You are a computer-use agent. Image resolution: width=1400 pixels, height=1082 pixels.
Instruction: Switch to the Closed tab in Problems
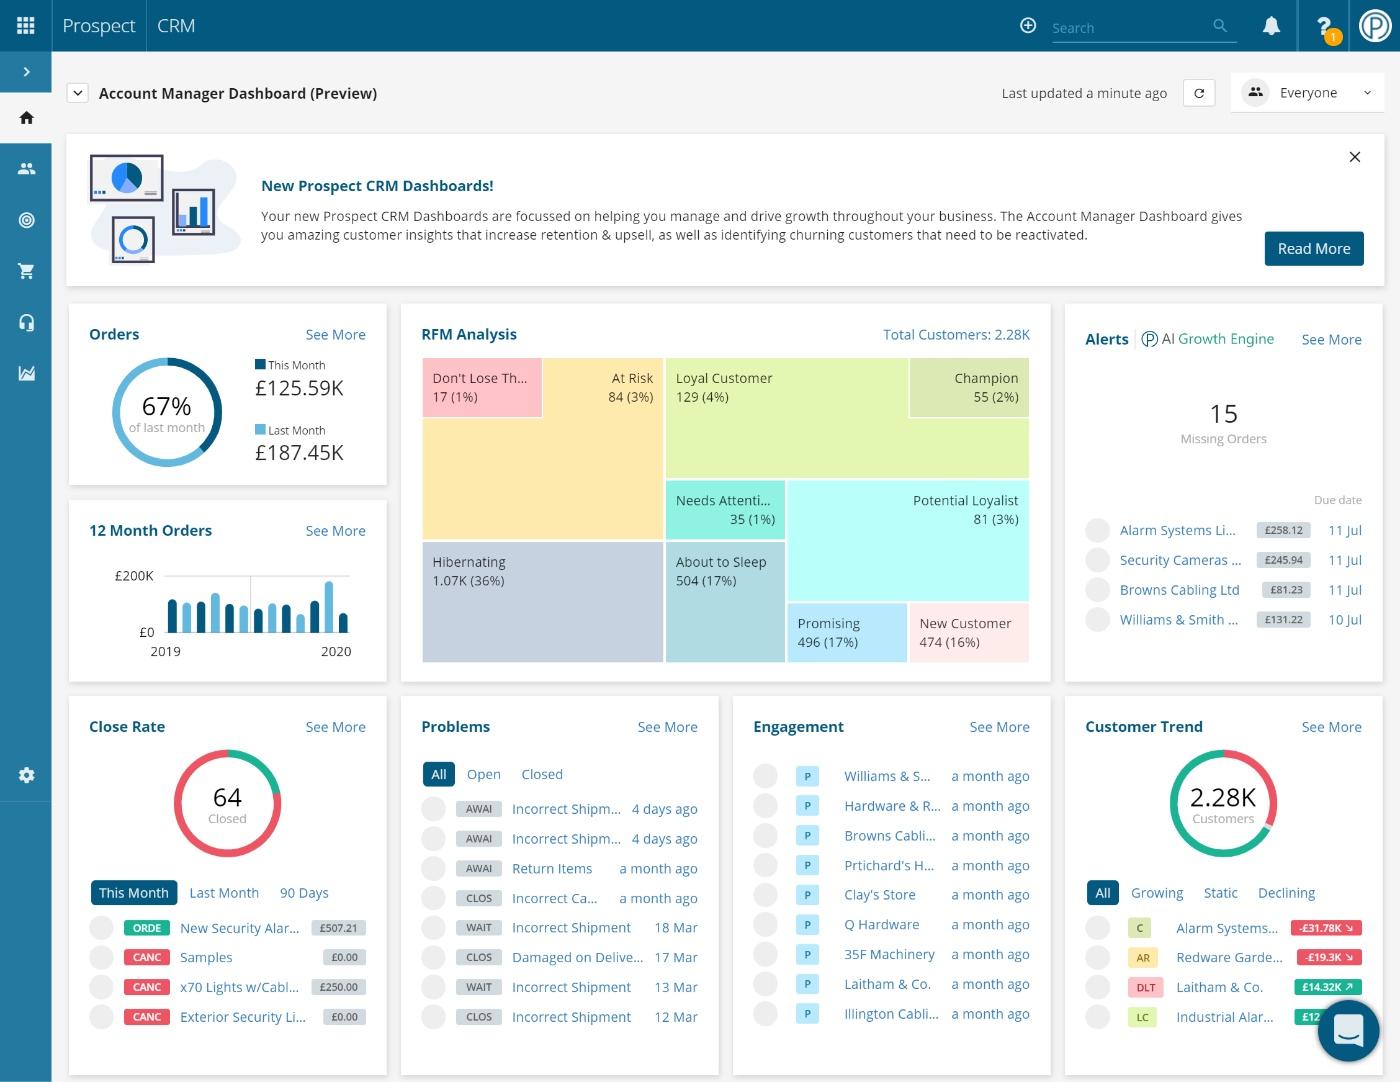click(x=541, y=774)
